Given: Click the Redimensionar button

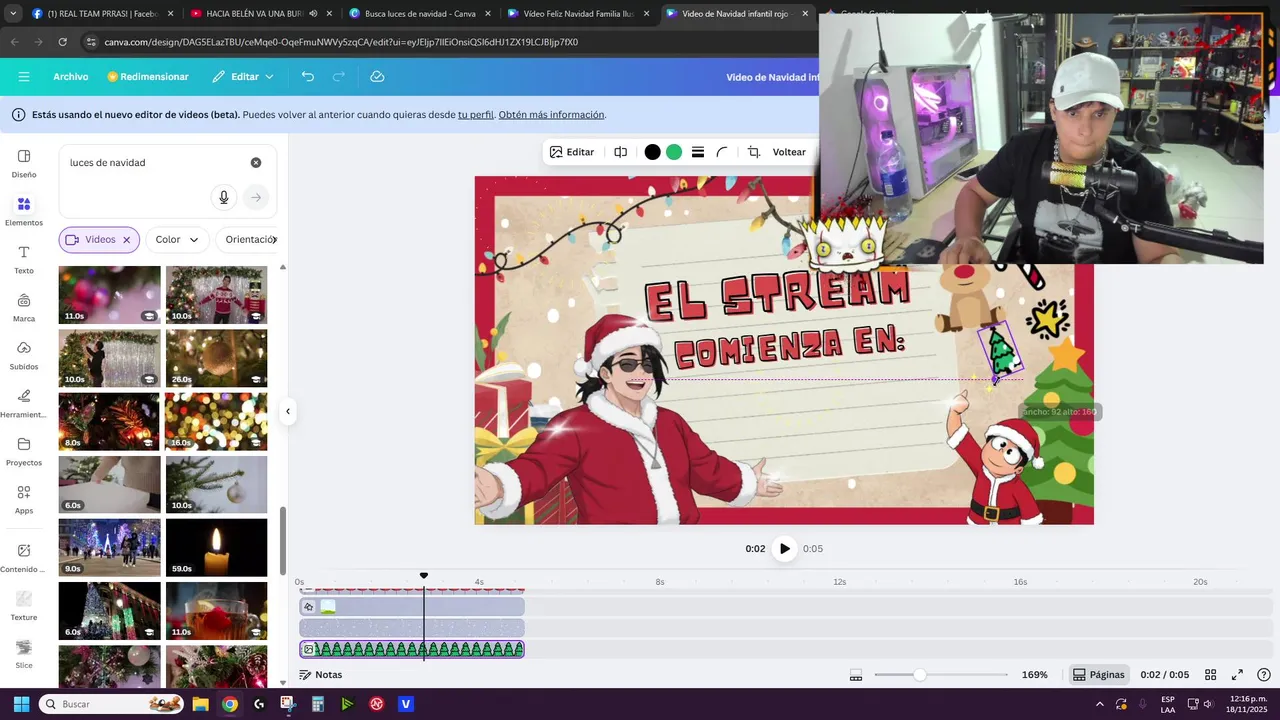Looking at the screenshot, I should (x=148, y=77).
